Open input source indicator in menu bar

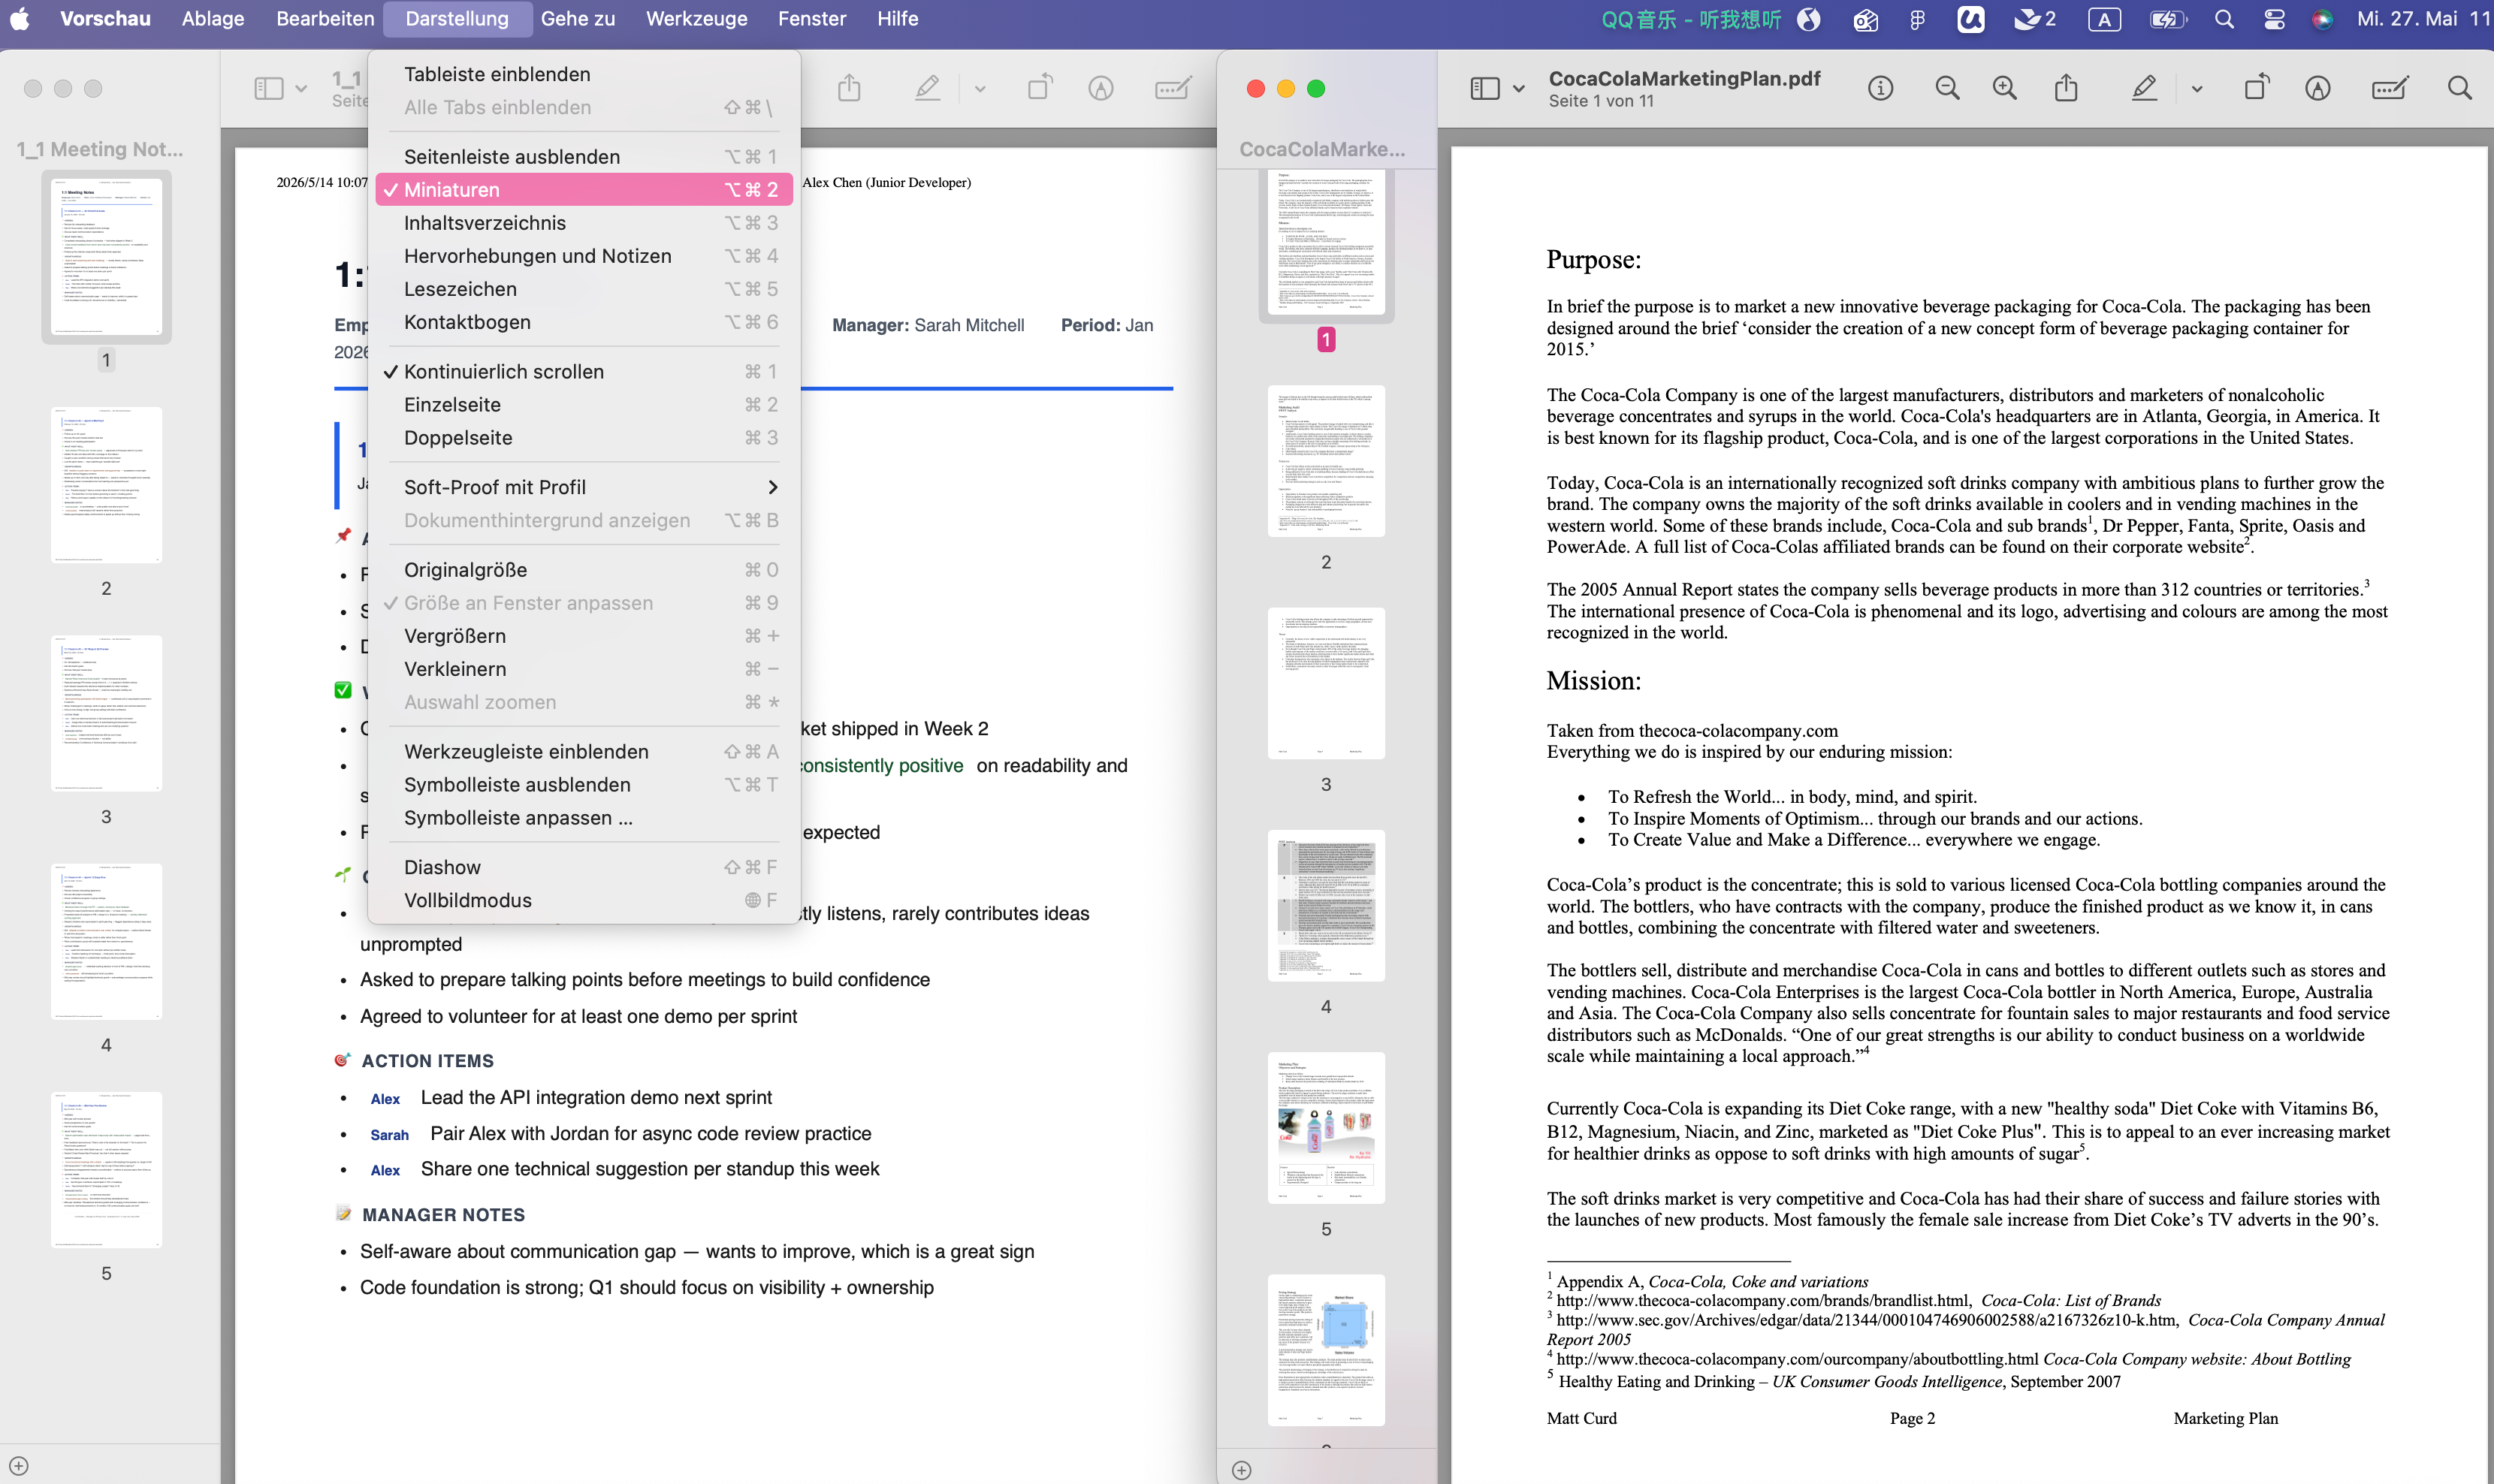pyautogui.click(x=2105, y=19)
